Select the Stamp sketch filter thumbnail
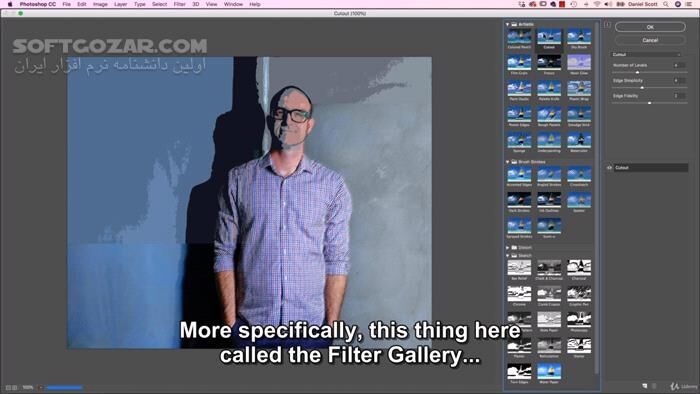The image size is (700, 394). coord(579,345)
